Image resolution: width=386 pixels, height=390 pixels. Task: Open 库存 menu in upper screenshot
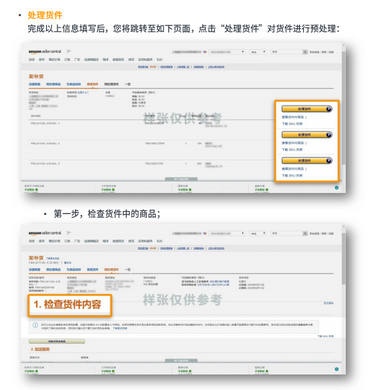coord(41,59)
